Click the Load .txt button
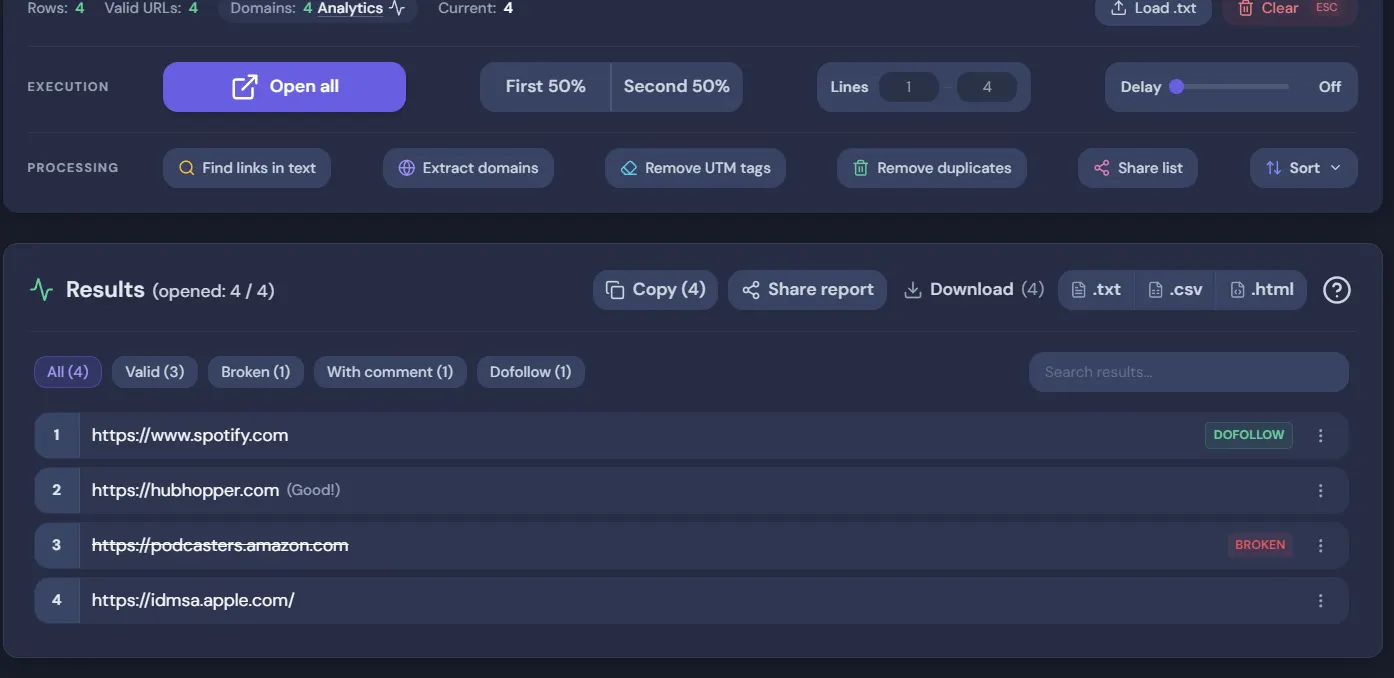This screenshot has height=678, width=1394. [1154, 8]
